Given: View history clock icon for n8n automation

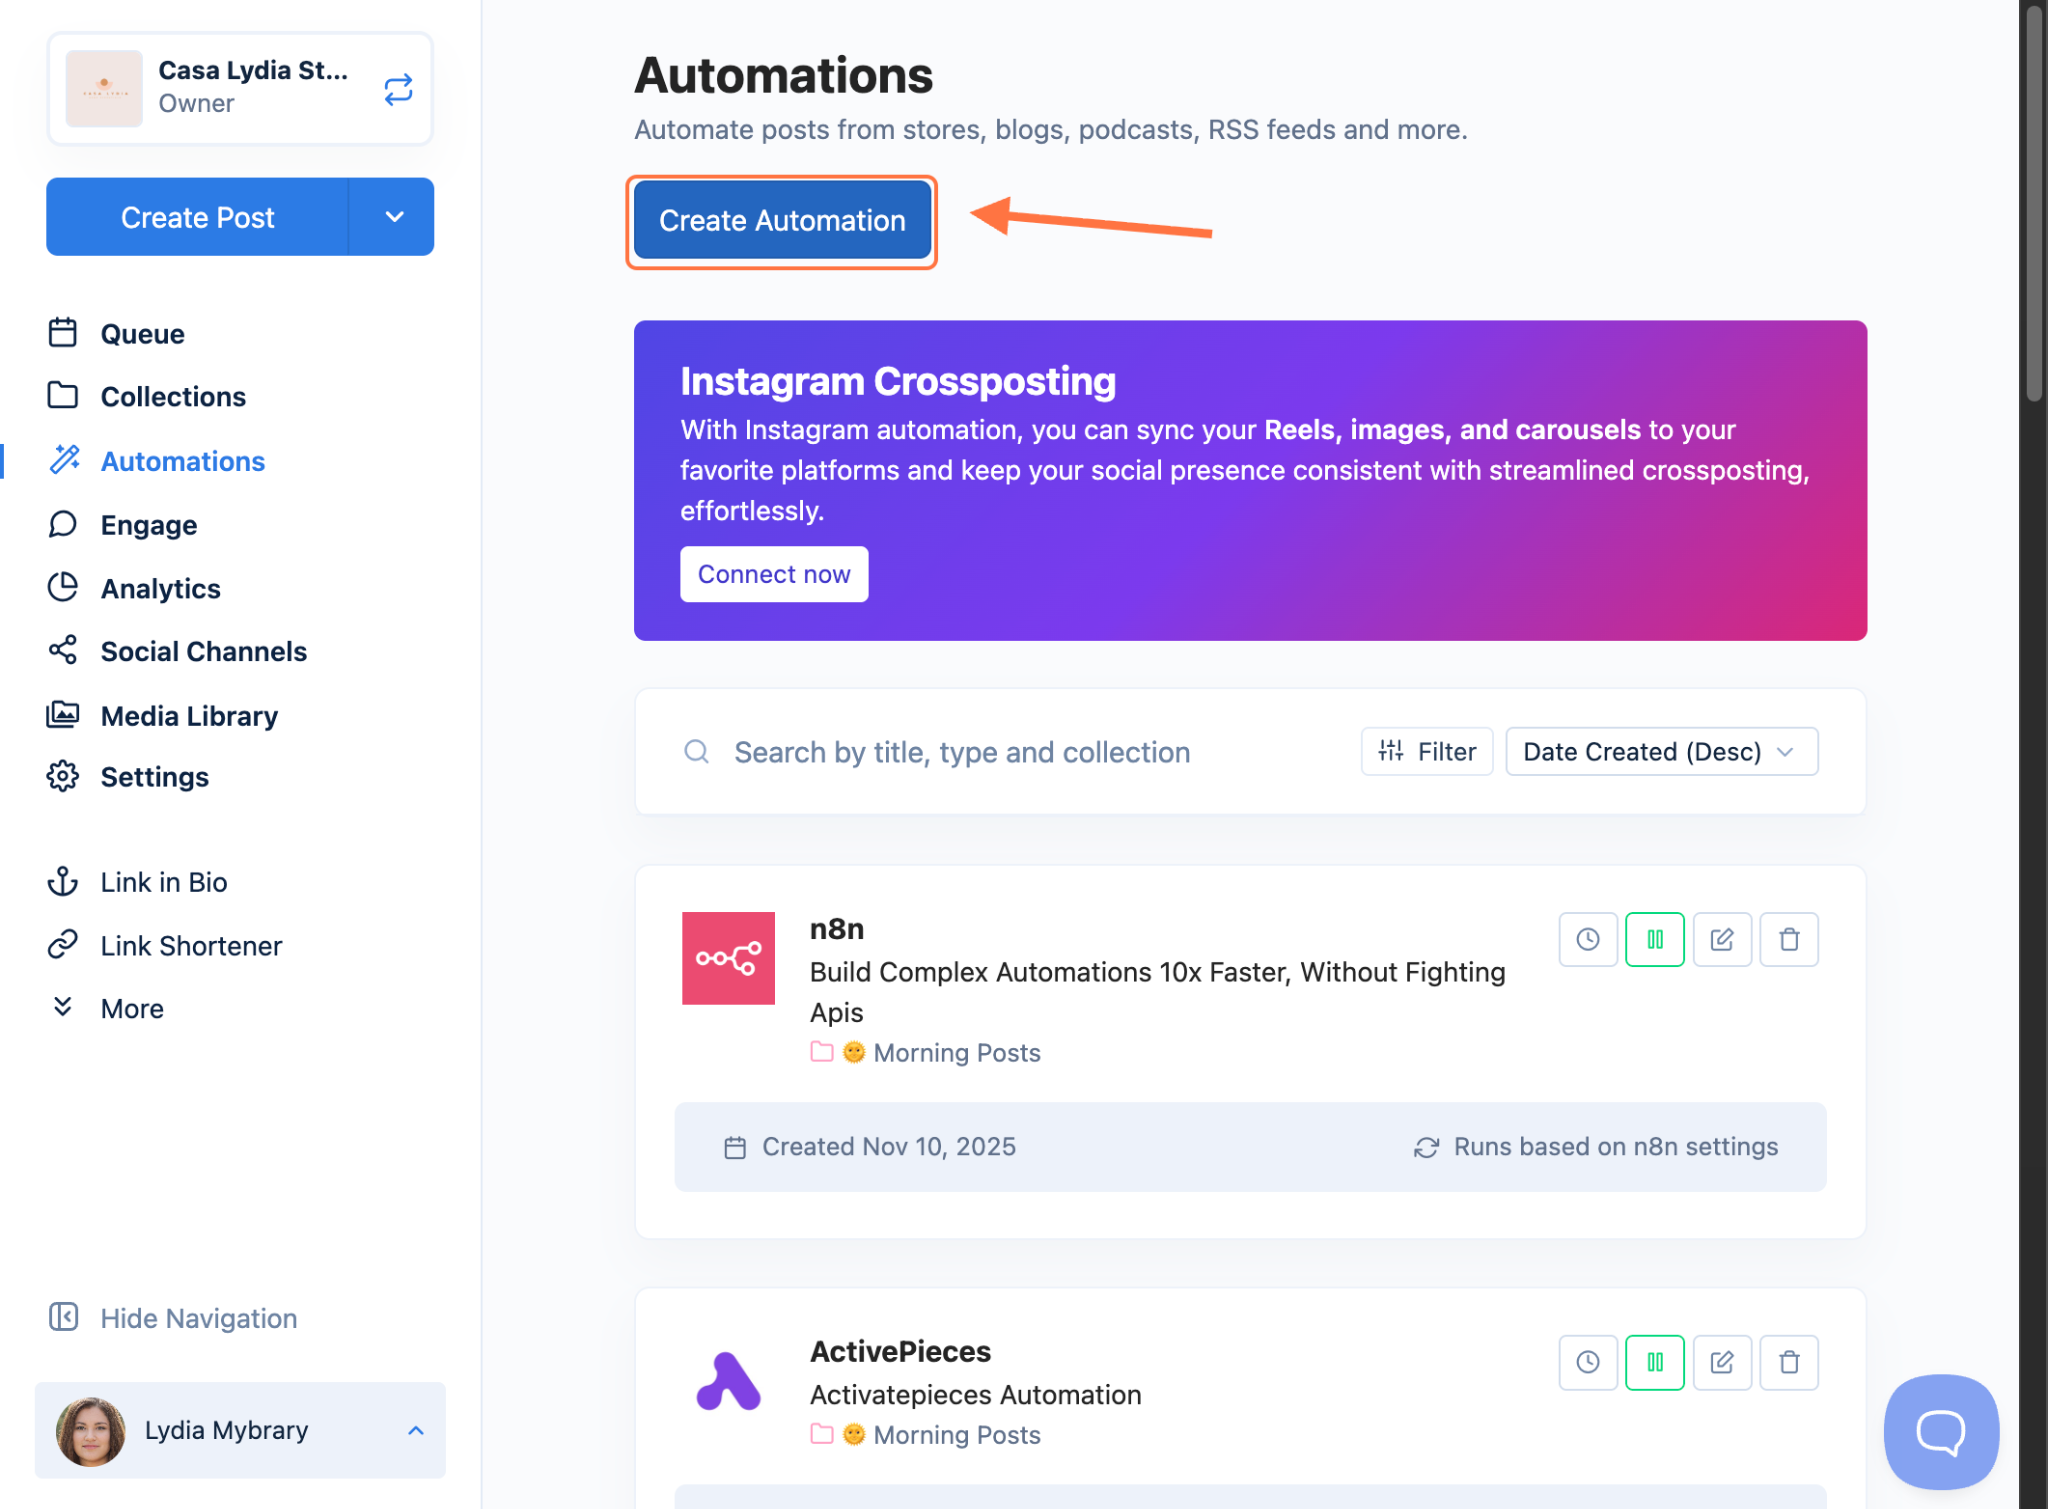Looking at the screenshot, I should coord(1587,939).
